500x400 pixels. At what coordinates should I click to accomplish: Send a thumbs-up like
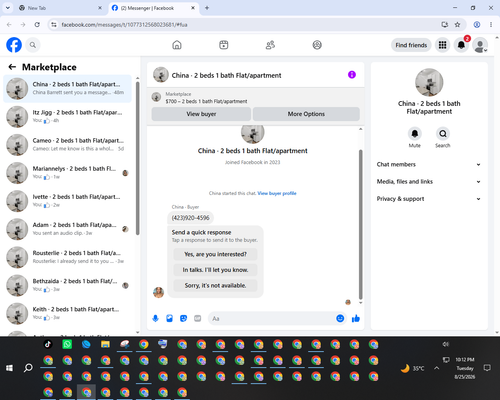coord(356,318)
